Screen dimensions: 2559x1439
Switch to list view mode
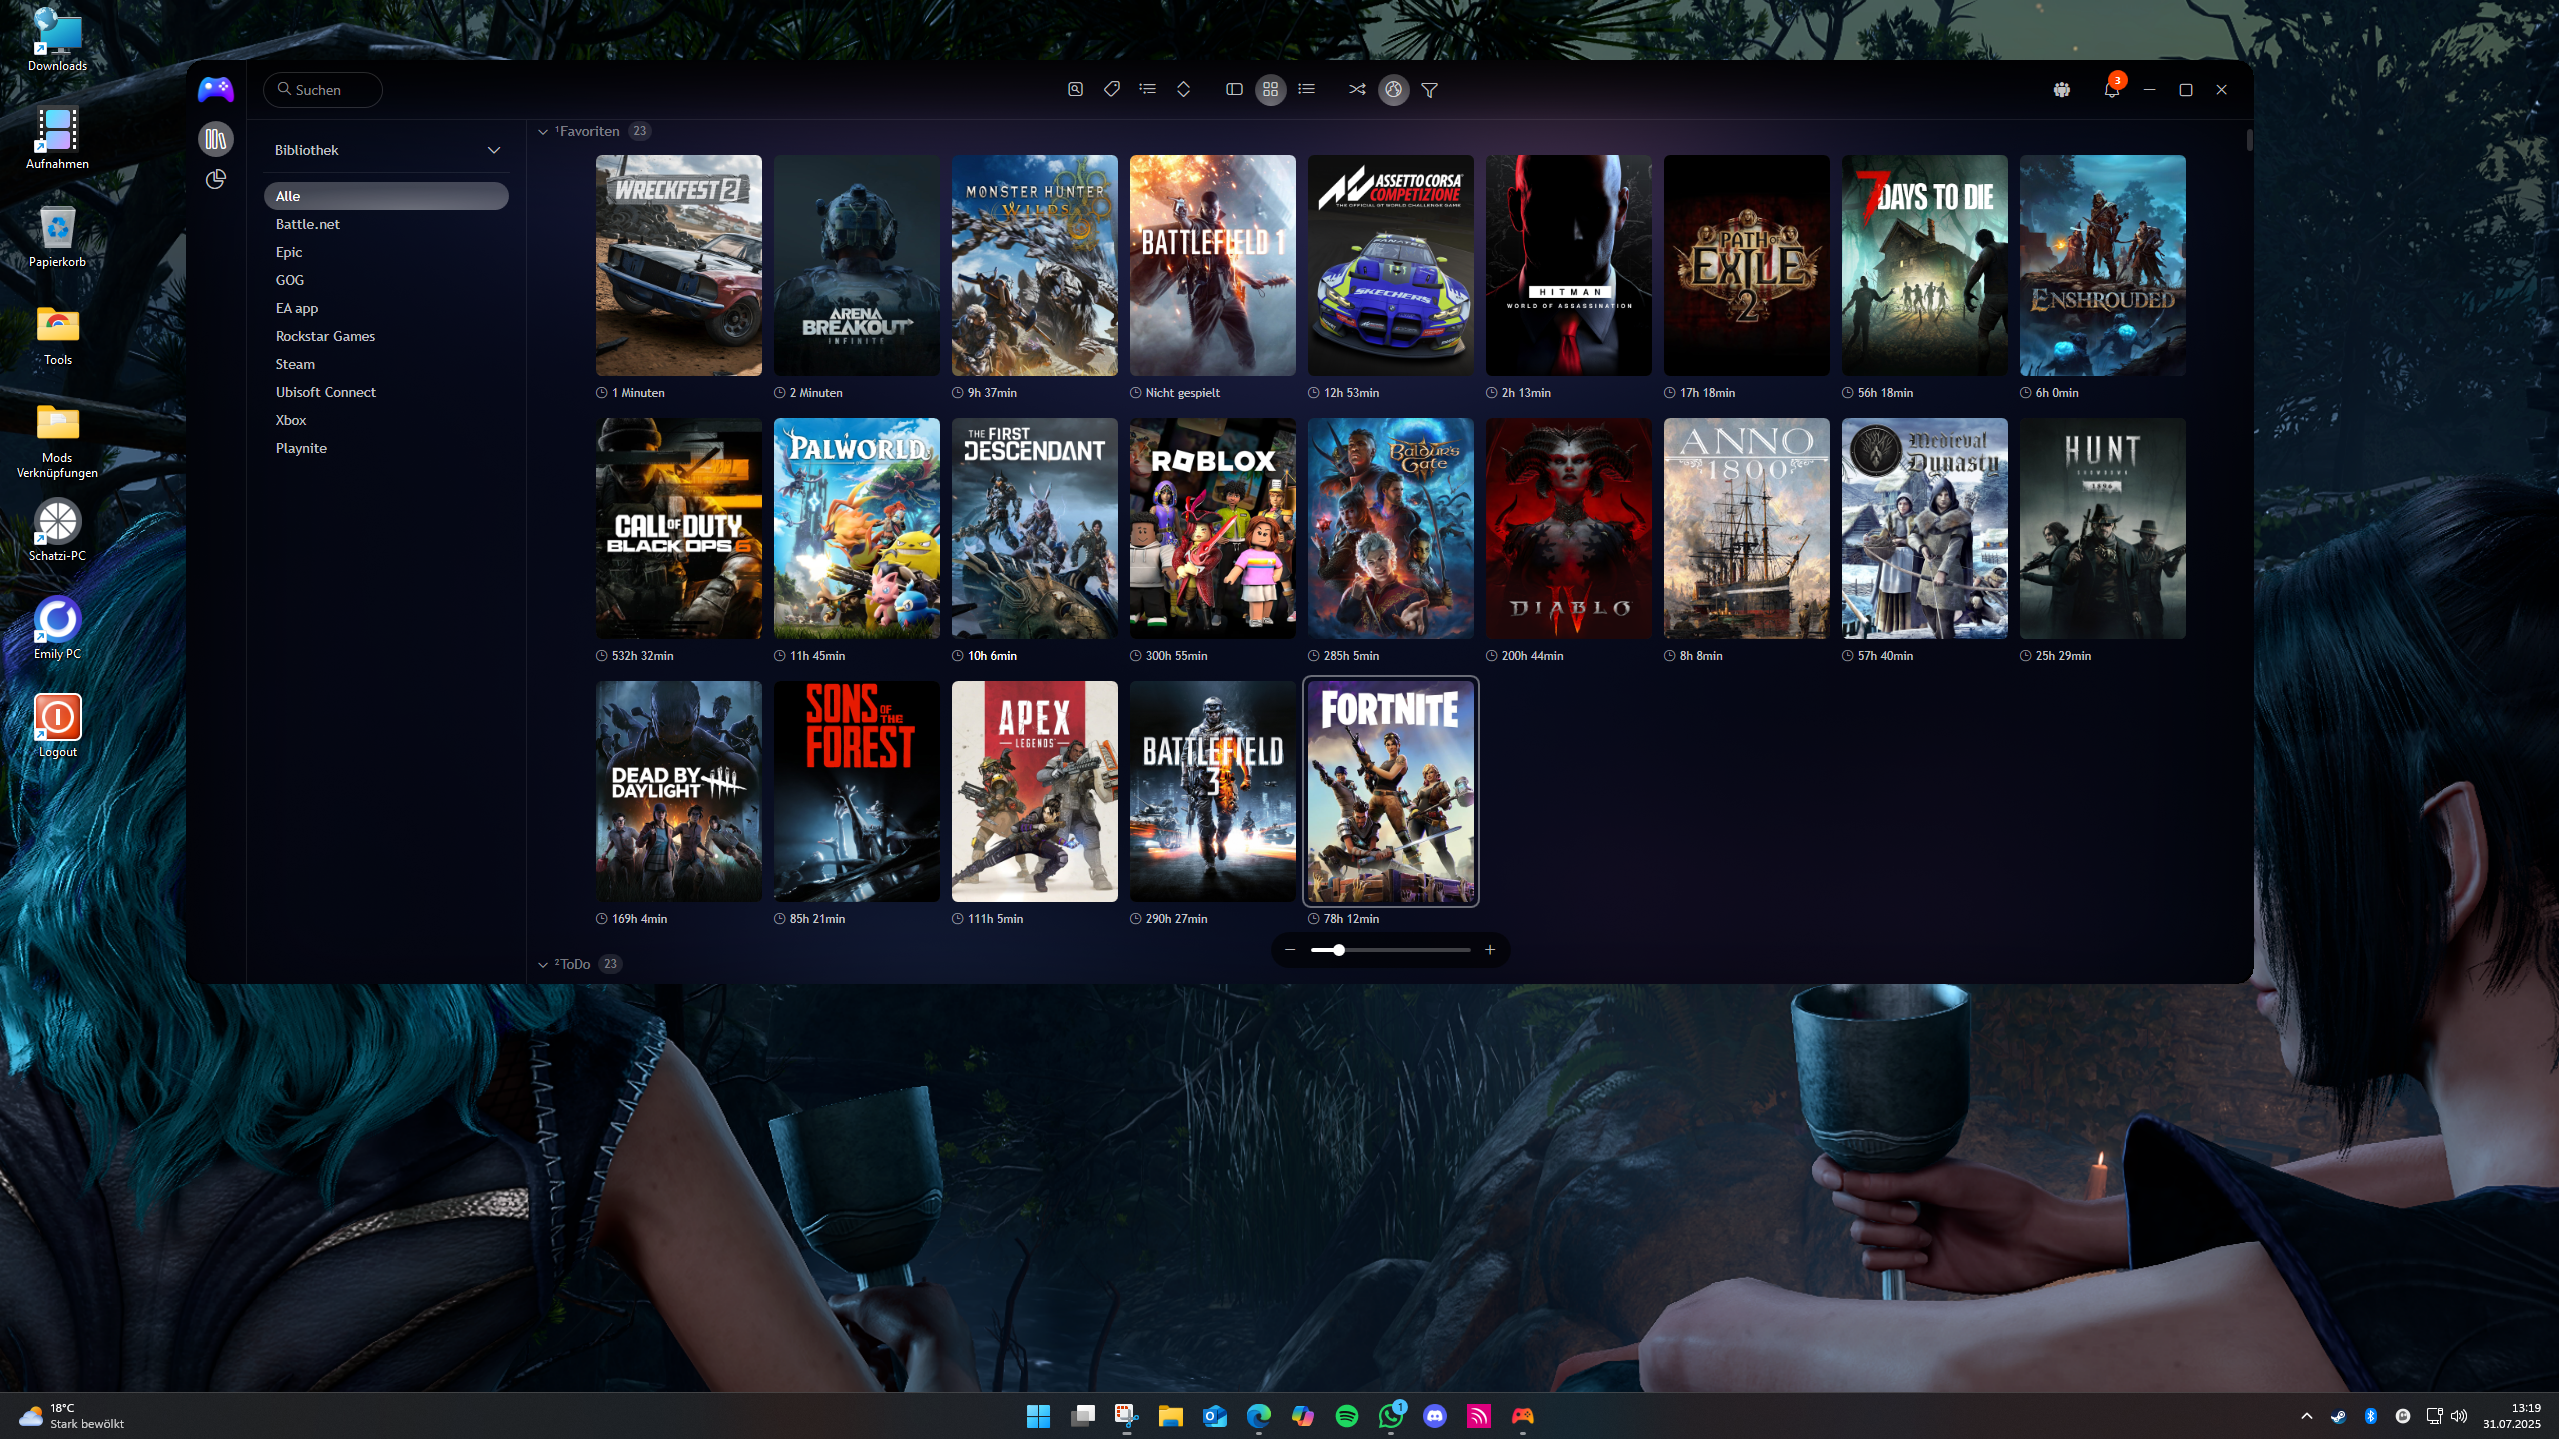pos(1306,90)
